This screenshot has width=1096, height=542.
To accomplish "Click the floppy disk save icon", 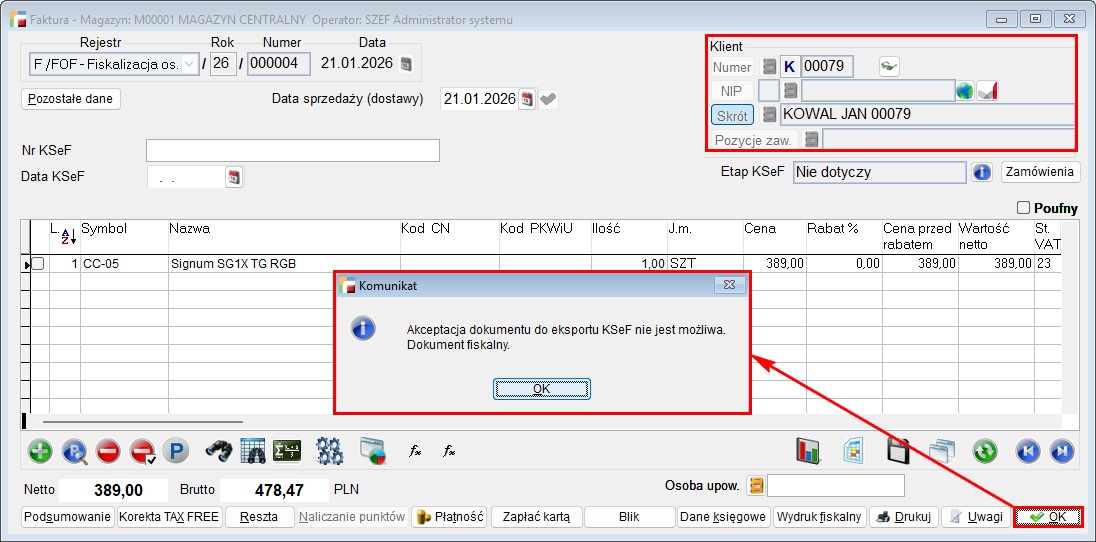I will [898, 451].
